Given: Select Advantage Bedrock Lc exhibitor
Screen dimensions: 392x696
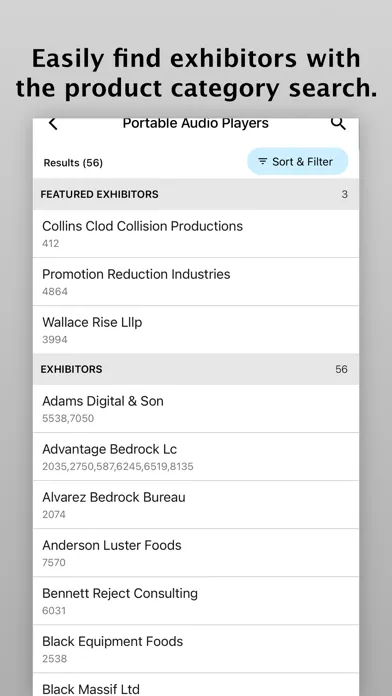Looking at the screenshot, I should [x=196, y=456].
